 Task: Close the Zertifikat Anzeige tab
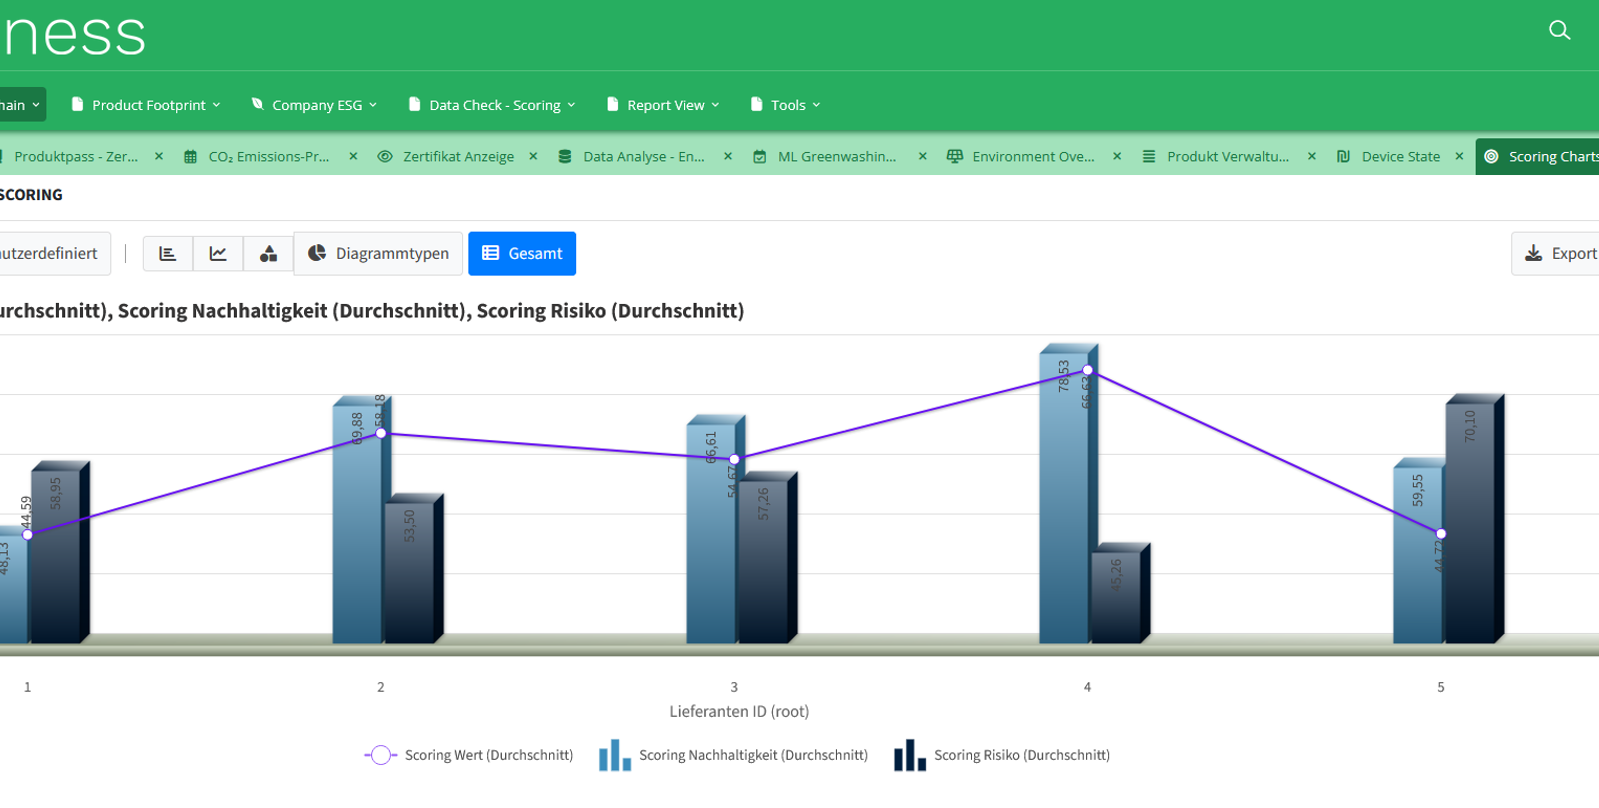click(533, 156)
